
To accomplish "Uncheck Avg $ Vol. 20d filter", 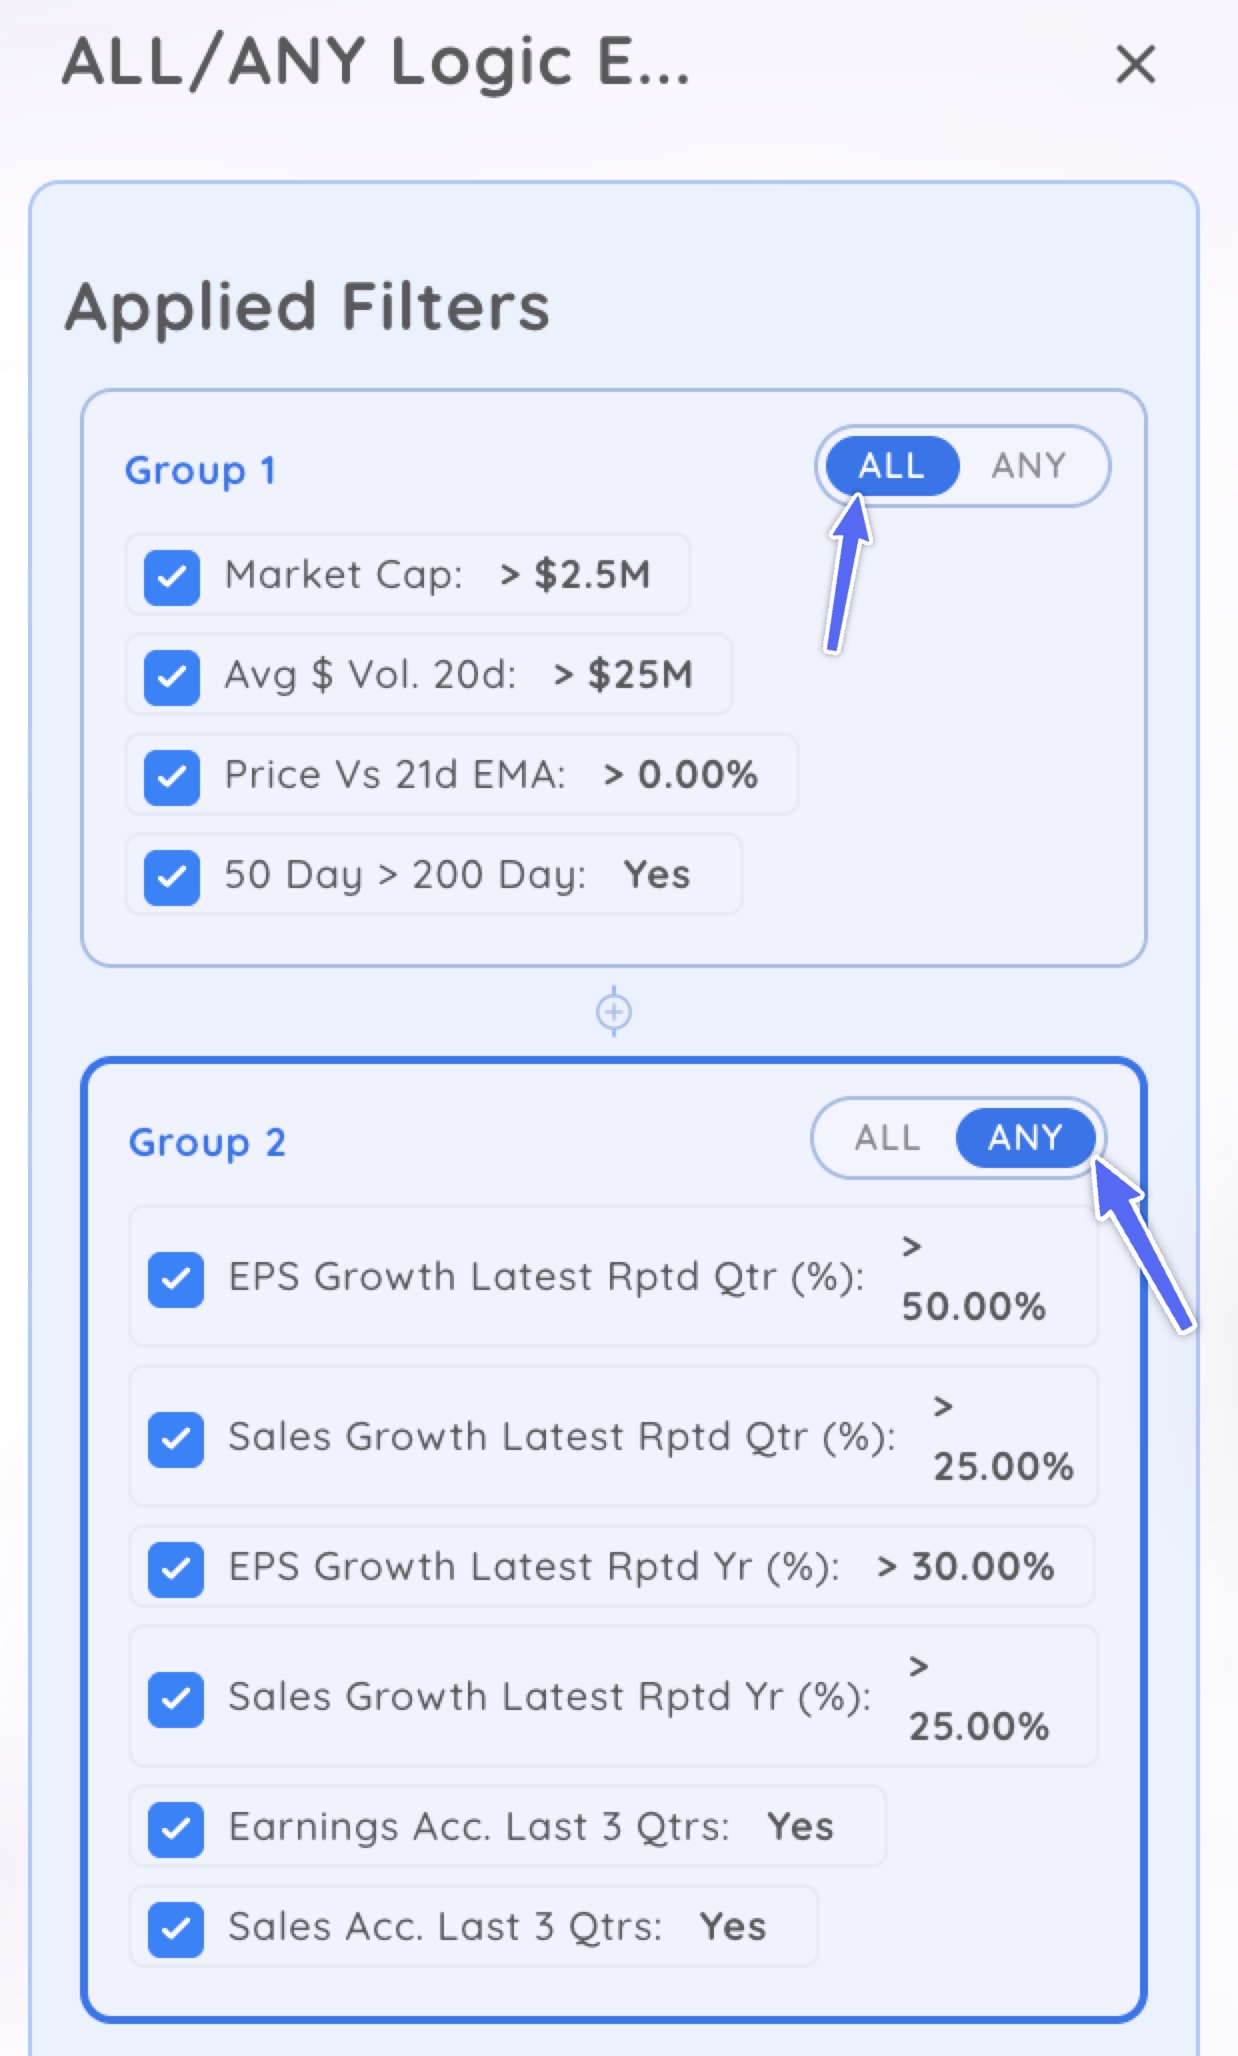I will point(172,677).
